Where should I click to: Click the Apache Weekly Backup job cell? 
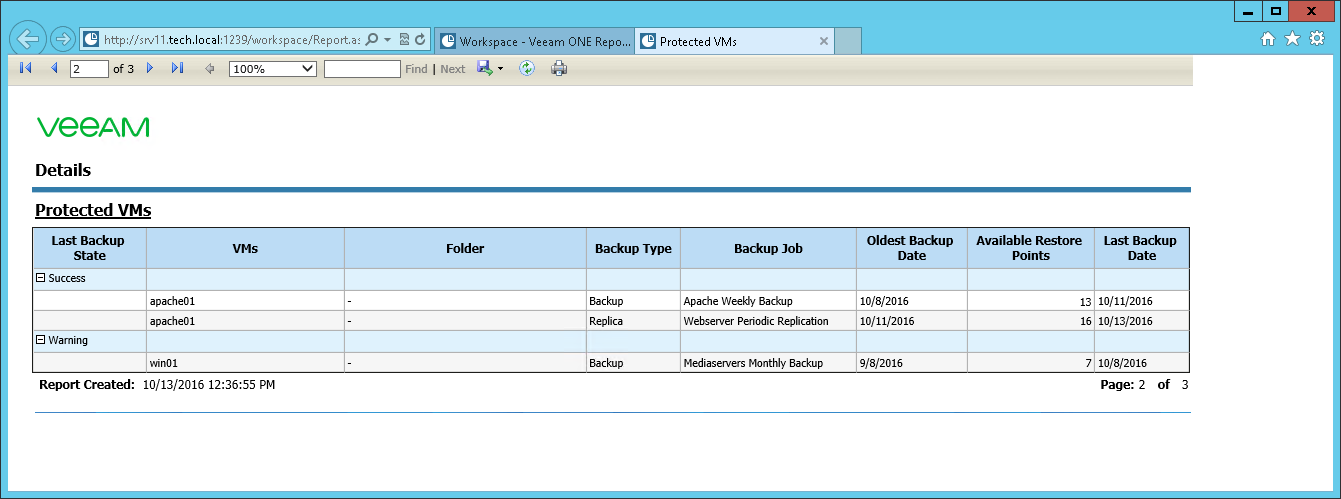point(768,300)
